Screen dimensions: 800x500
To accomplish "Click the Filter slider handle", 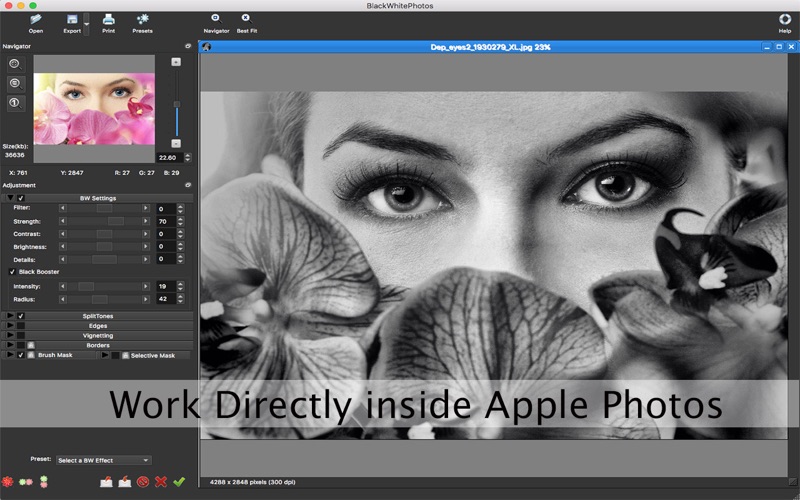I will click(105, 208).
